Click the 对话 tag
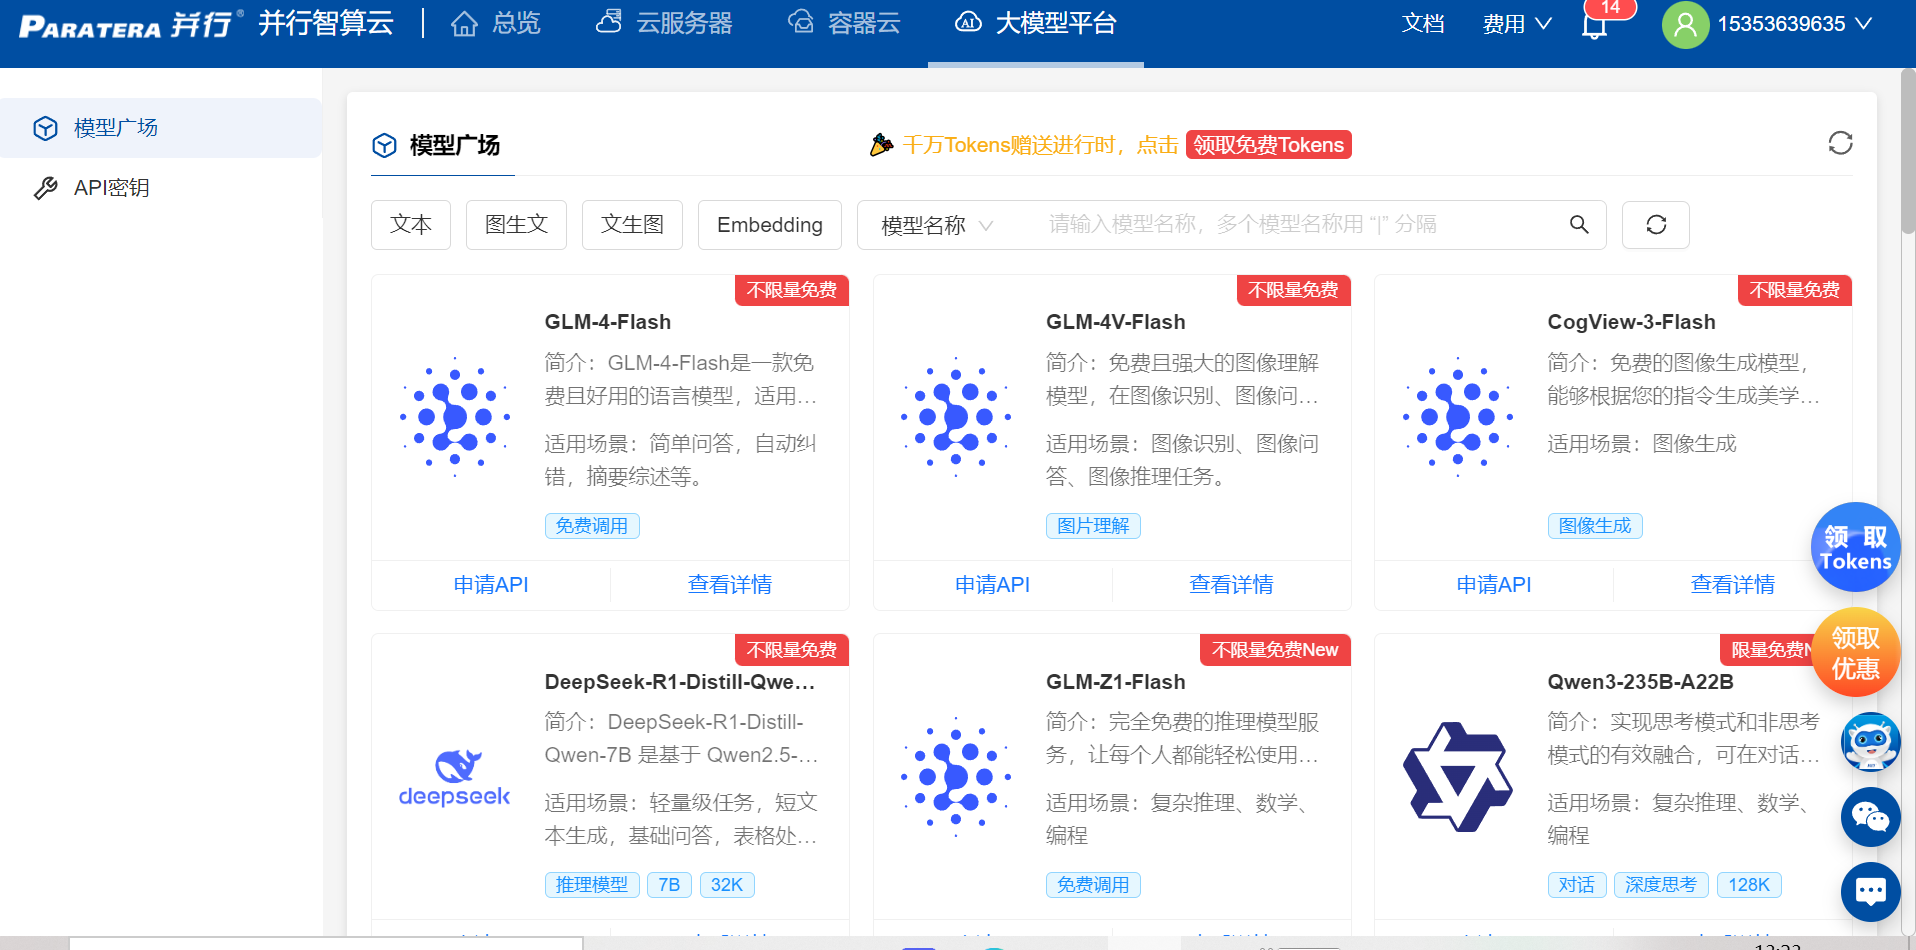Image resolution: width=1916 pixels, height=950 pixels. click(x=1577, y=885)
